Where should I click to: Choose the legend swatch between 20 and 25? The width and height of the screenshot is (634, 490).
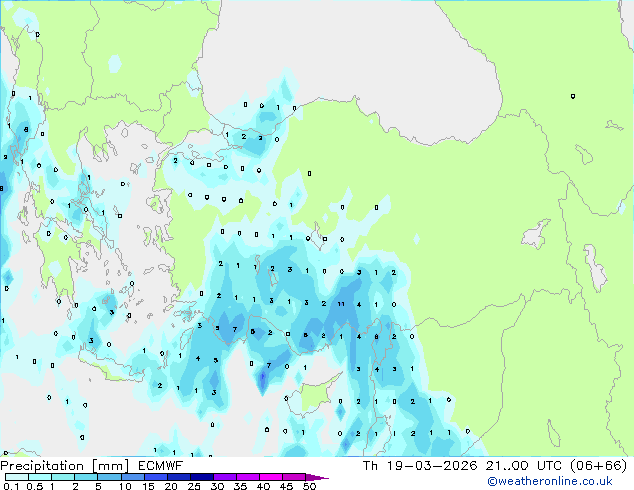click(x=178, y=477)
